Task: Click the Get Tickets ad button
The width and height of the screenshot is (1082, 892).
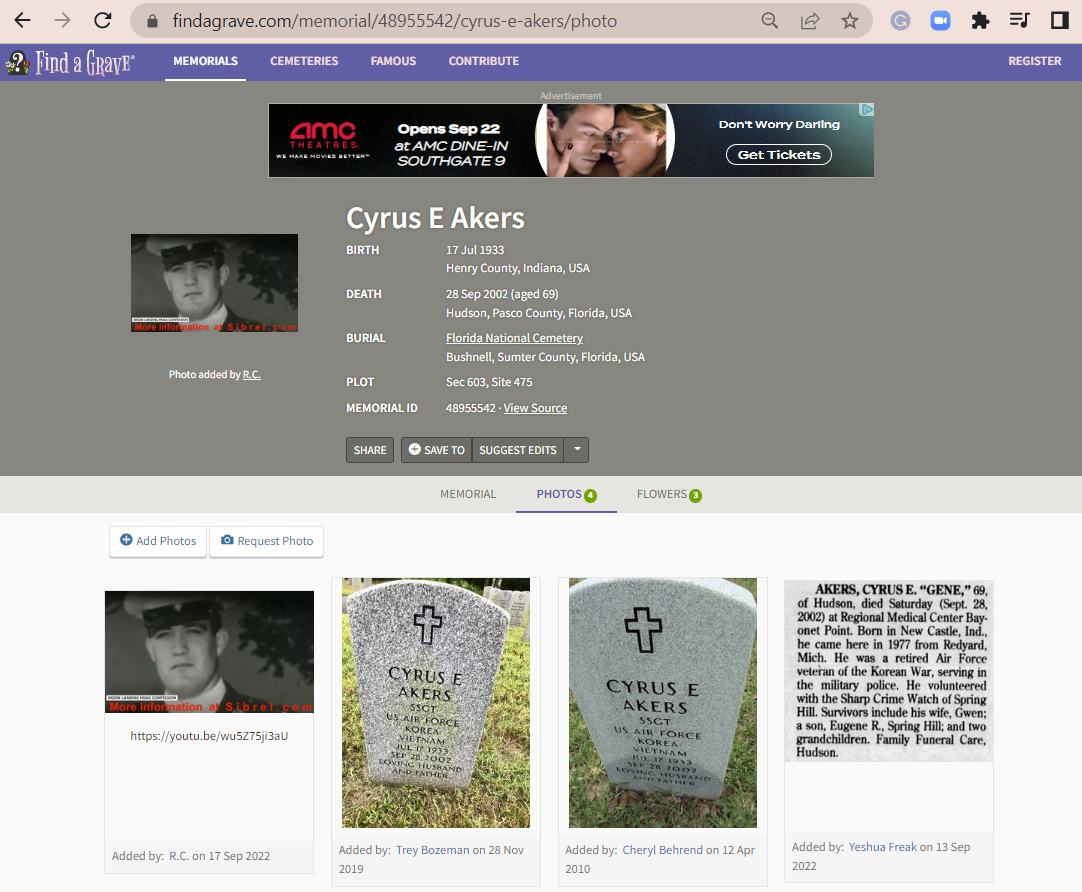Action: point(778,155)
